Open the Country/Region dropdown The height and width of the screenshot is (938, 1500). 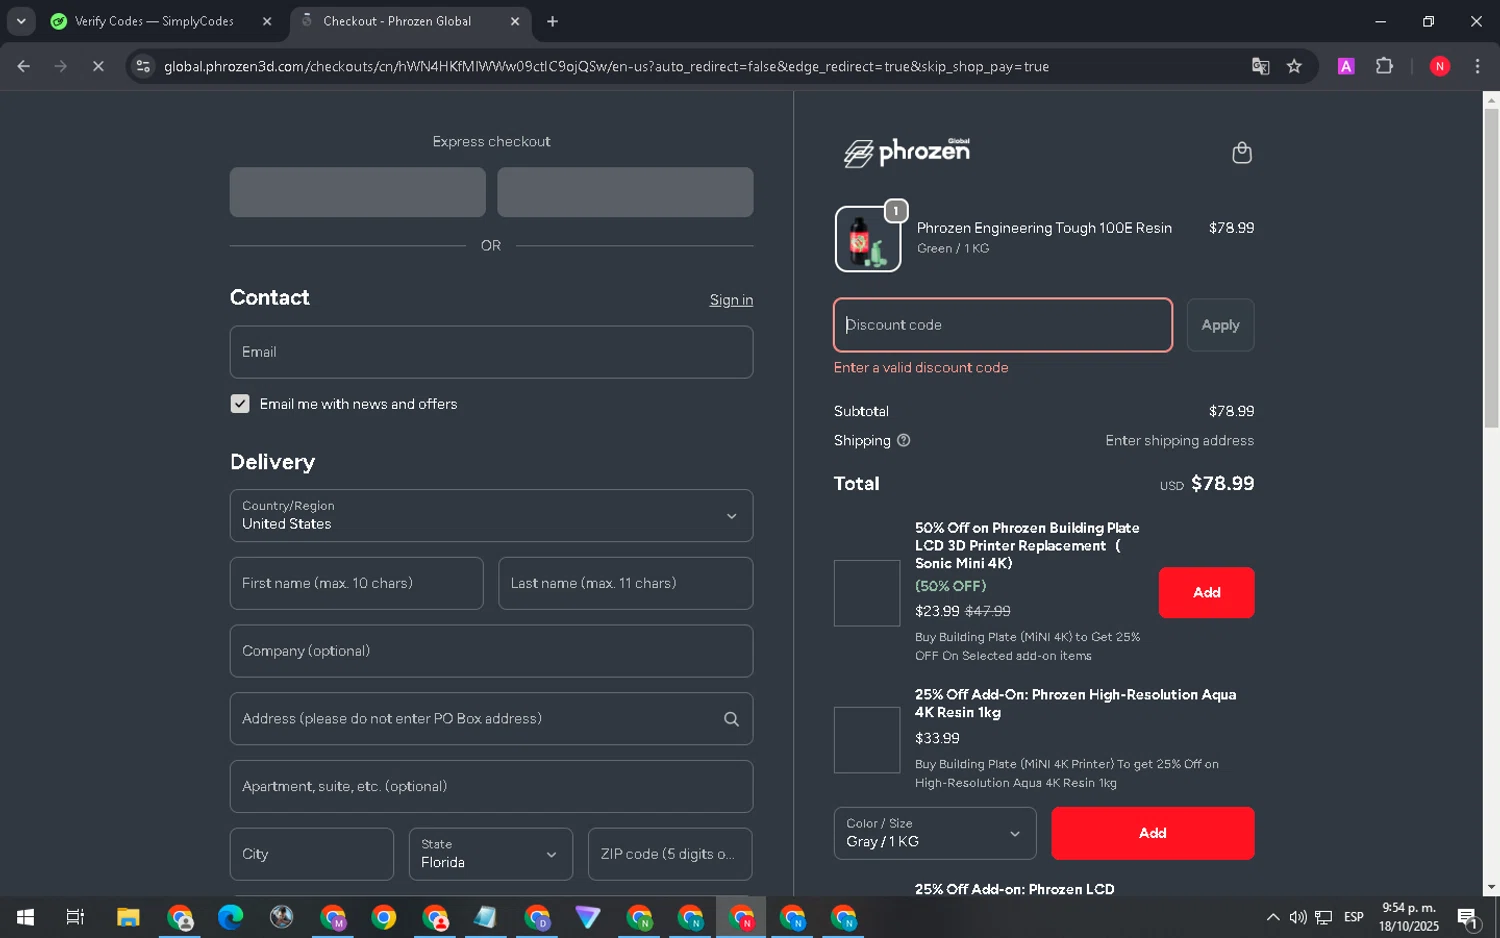click(491, 516)
